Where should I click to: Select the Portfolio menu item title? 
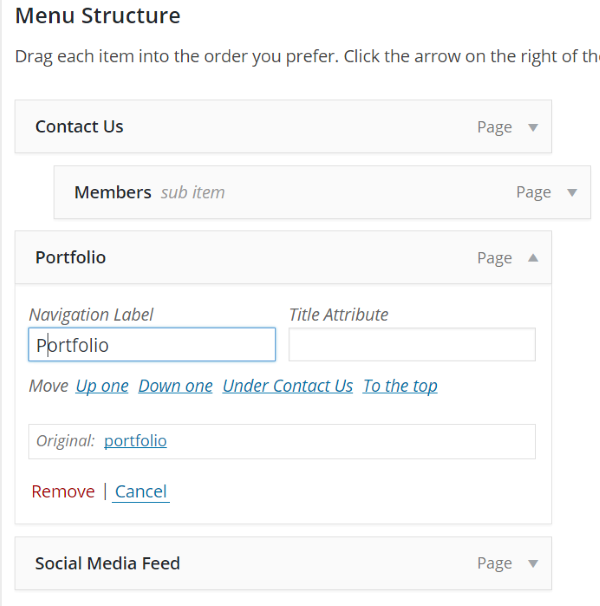pyautogui.click(x=70, y=257)
